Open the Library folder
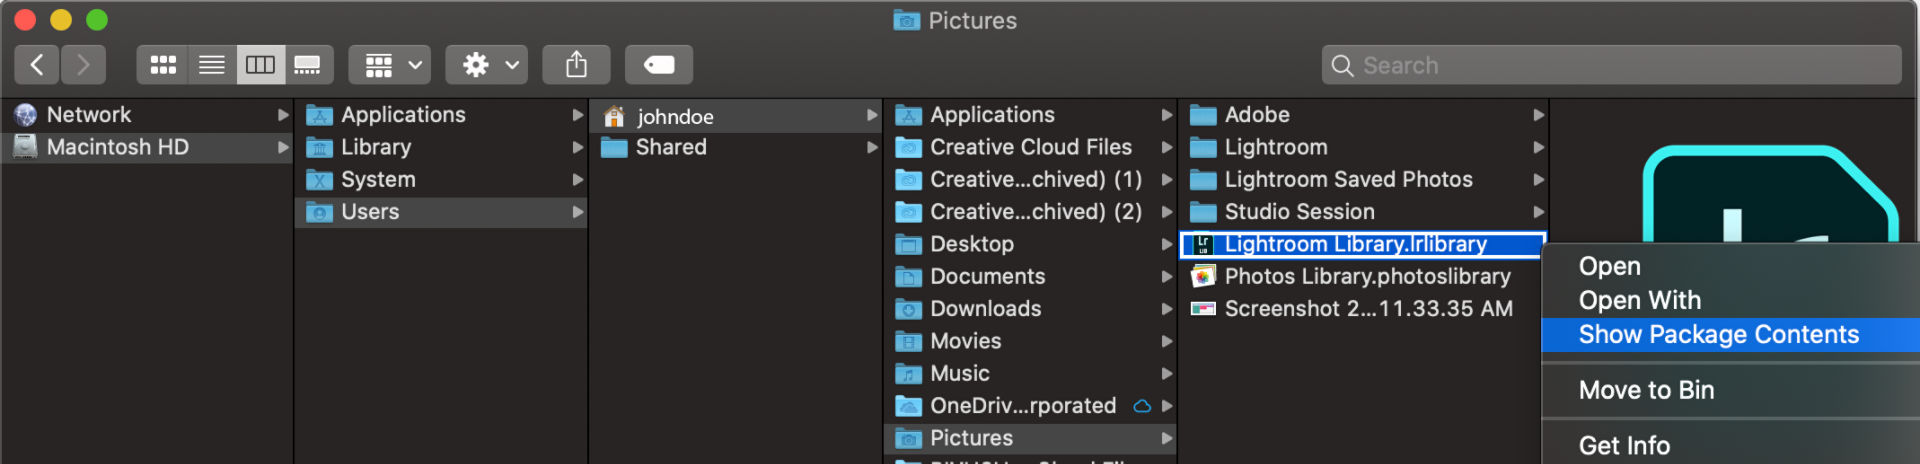The image size is (1920, 464). pos(441,147)
